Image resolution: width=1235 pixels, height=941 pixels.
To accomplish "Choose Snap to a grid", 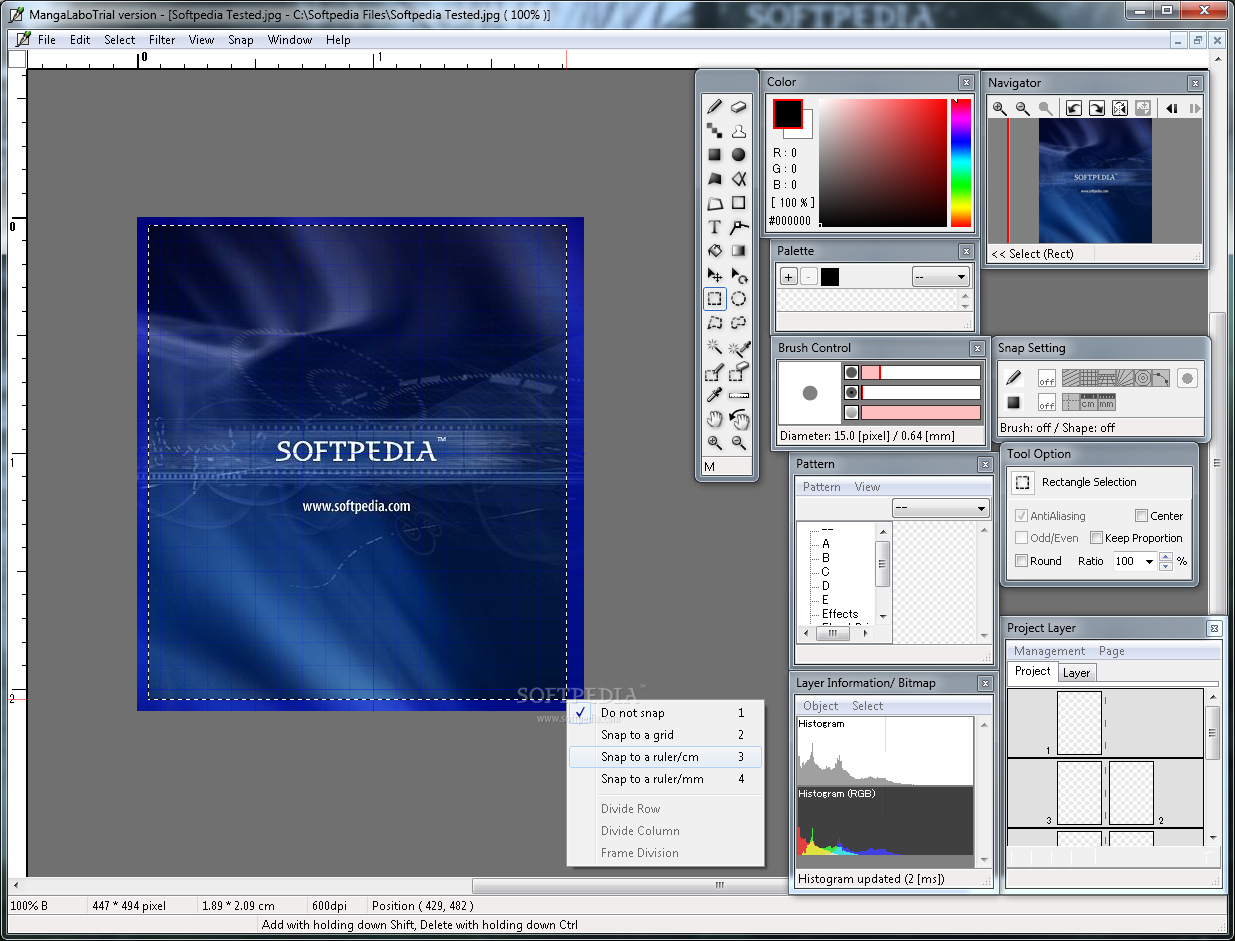I will pos(666,735).
